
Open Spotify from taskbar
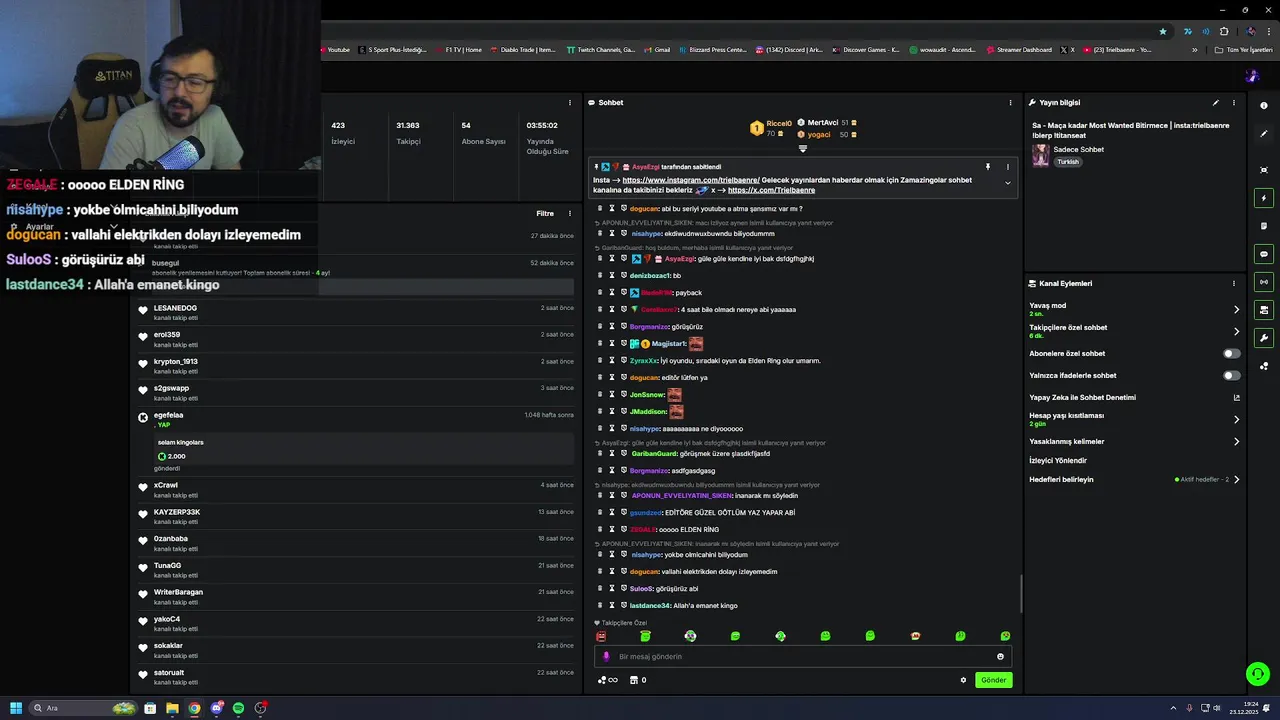tap(238, 708)
